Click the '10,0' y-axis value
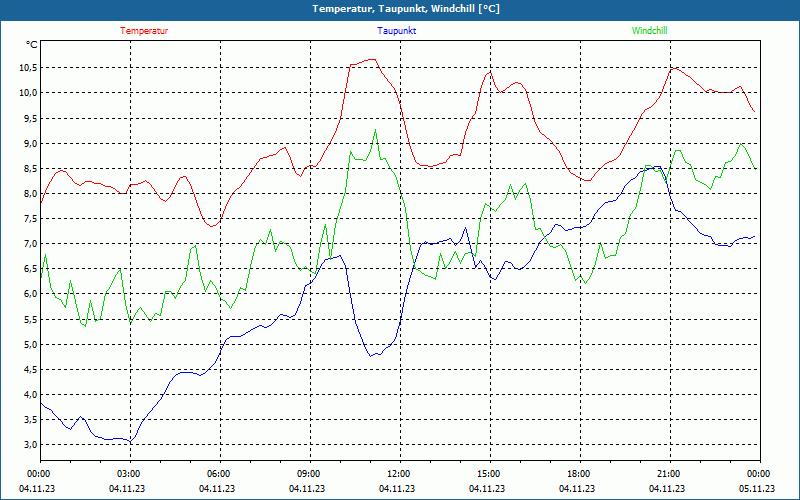This screenshot has height=500, width=800. tap(28, 93)
